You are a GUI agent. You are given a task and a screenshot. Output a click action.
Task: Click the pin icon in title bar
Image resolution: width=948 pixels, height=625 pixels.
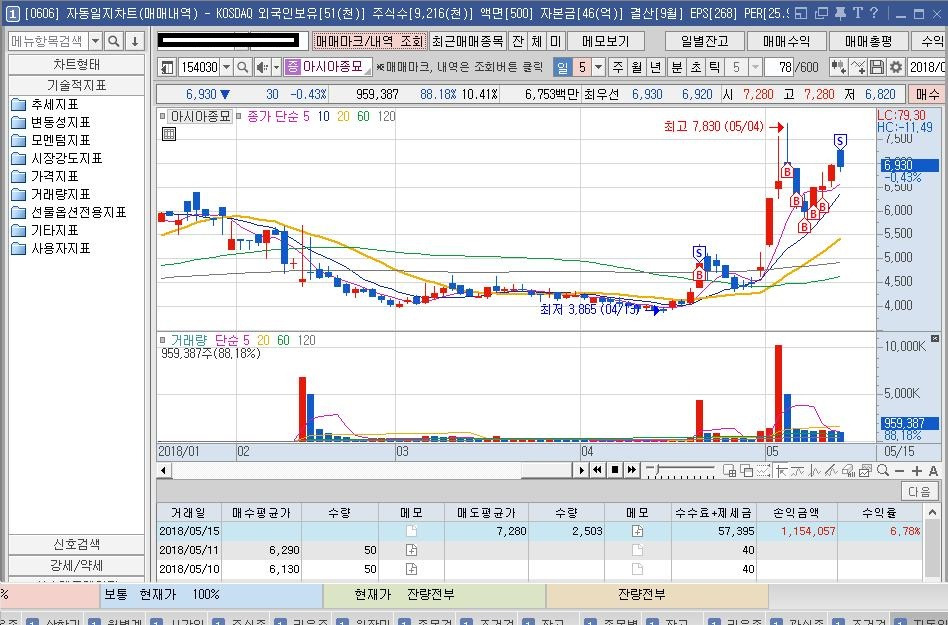tap(840, 13)
